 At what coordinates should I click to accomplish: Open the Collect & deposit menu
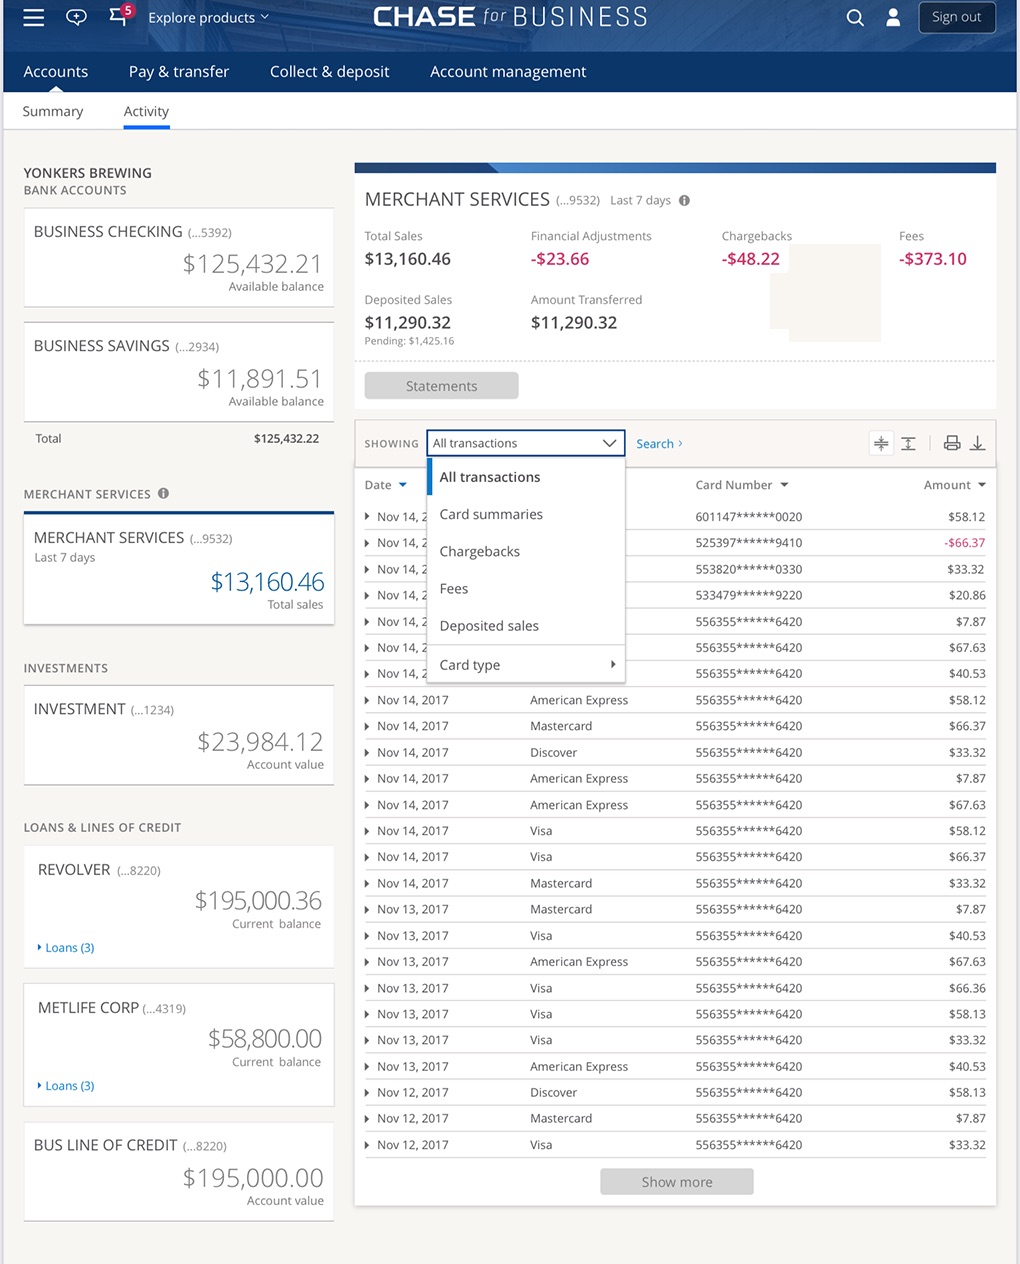point(330,72)
